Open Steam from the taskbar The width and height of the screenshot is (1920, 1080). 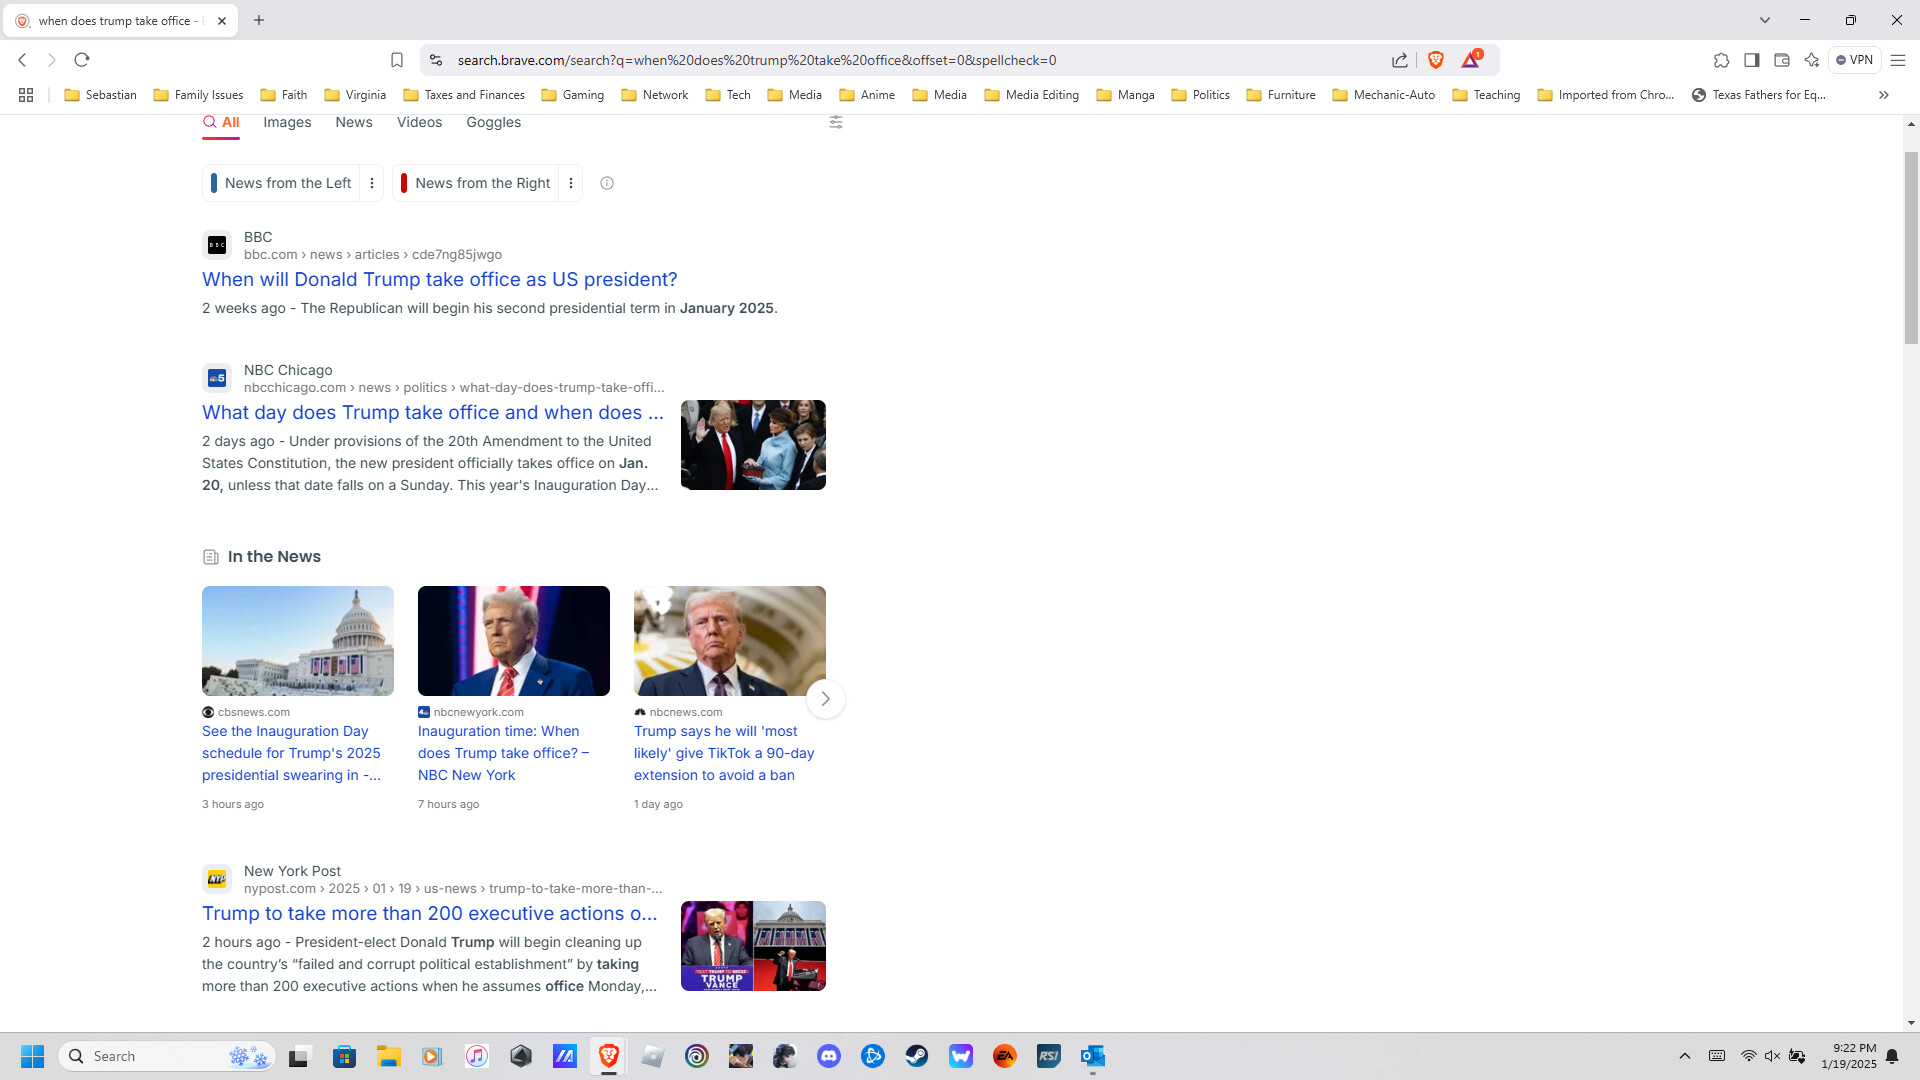coord(917,1056)
